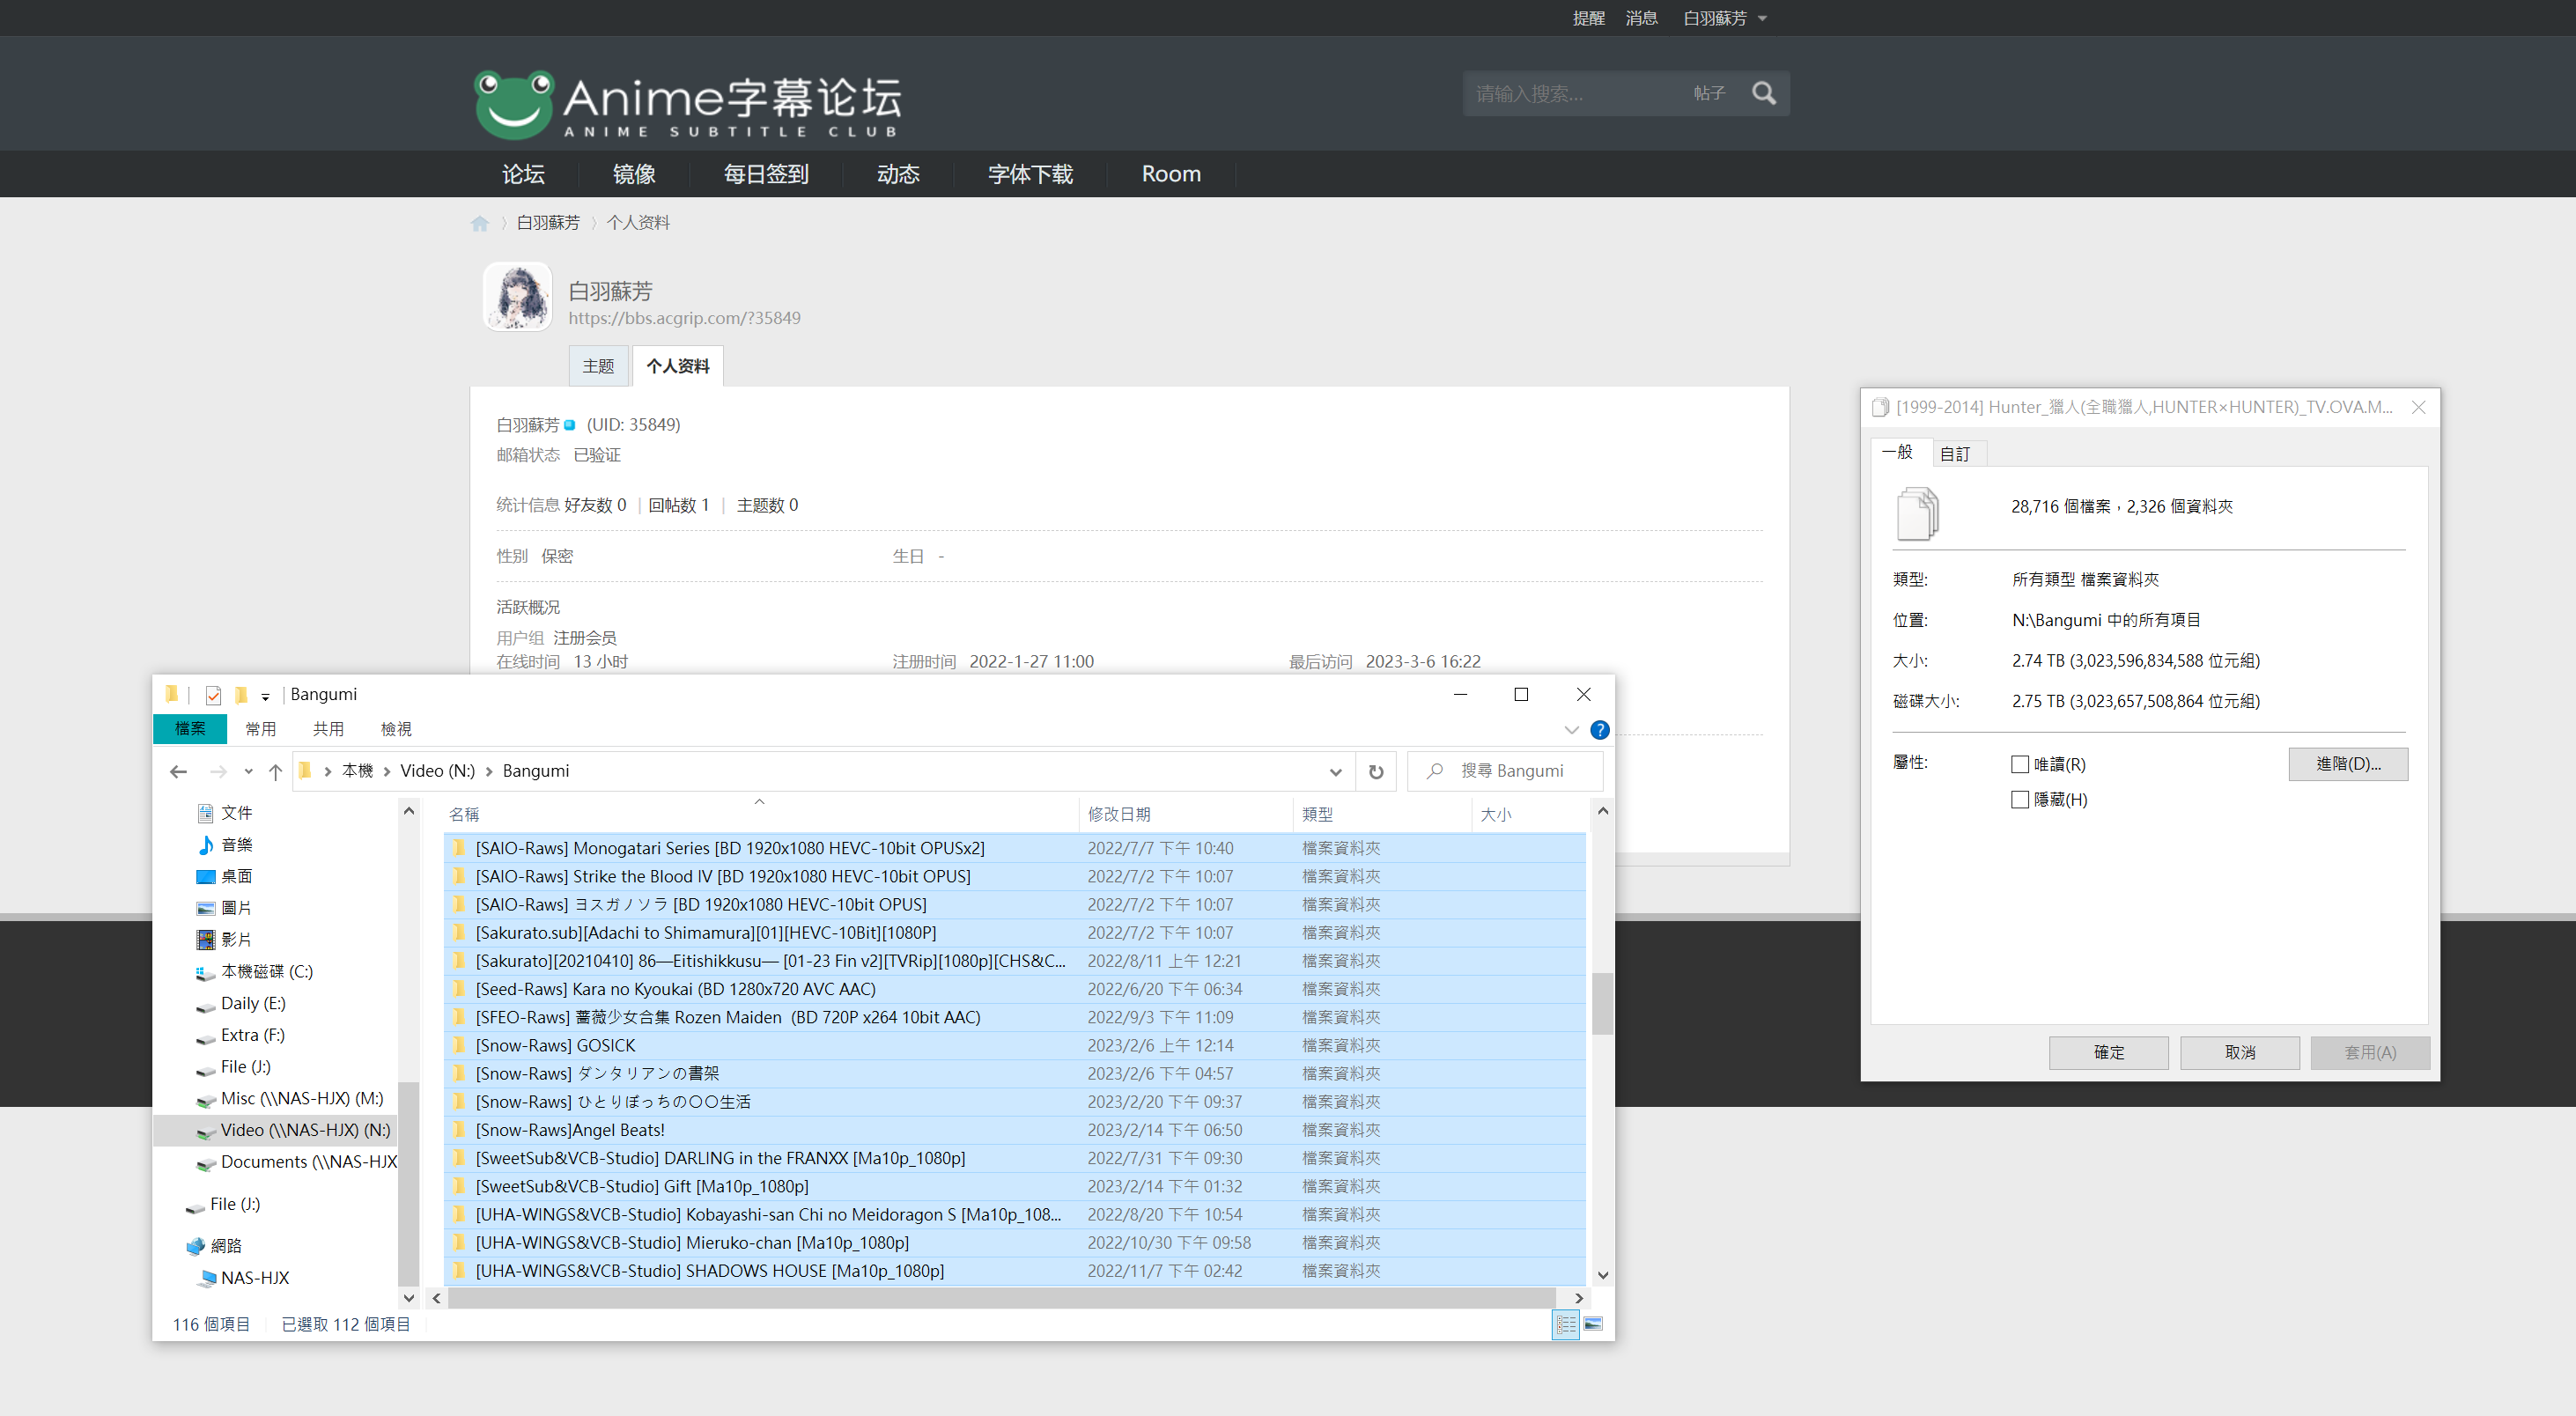
Task: Switch to large icons view in status bar
Action: 1593,1324
